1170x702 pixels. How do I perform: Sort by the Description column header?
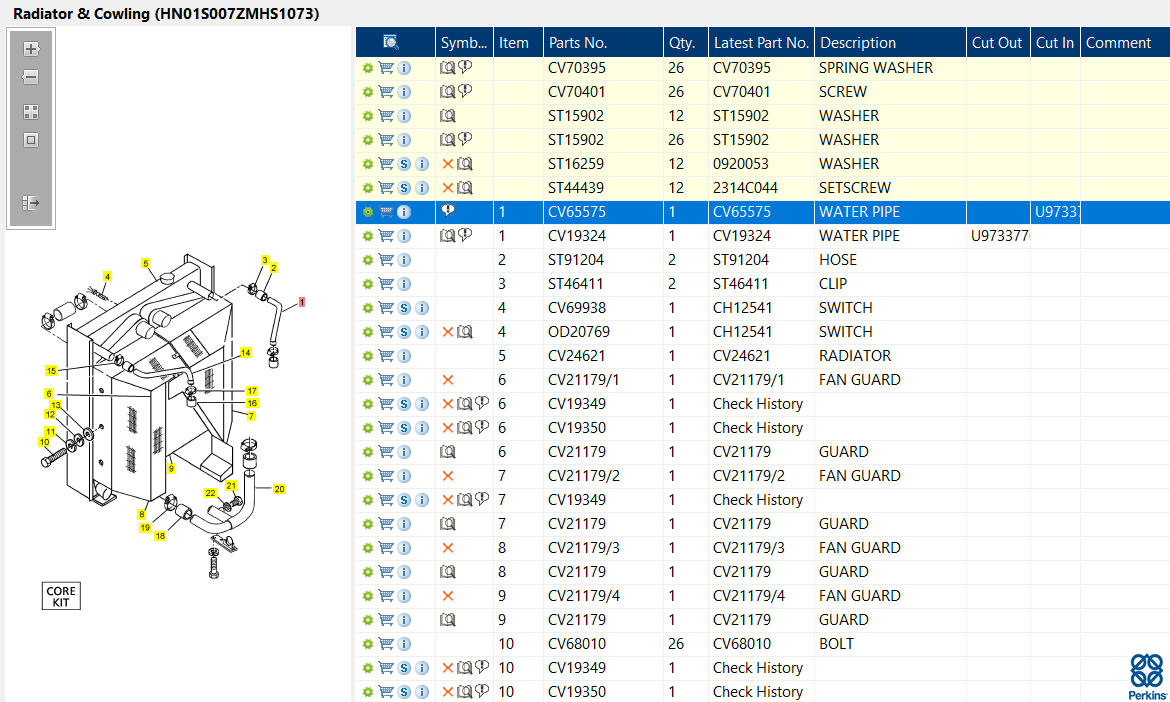(x=857, y=43)
